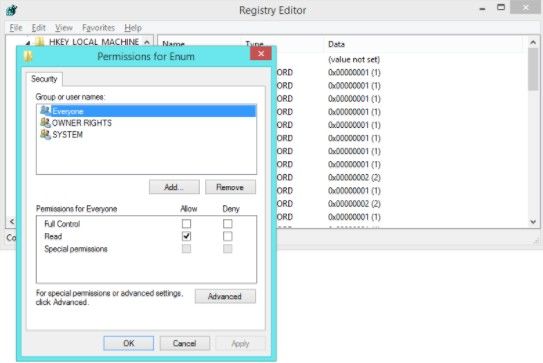Collapse the HKEY_LOCAL_MACHINE tree node
543x363 pixels.
point(28,43)
